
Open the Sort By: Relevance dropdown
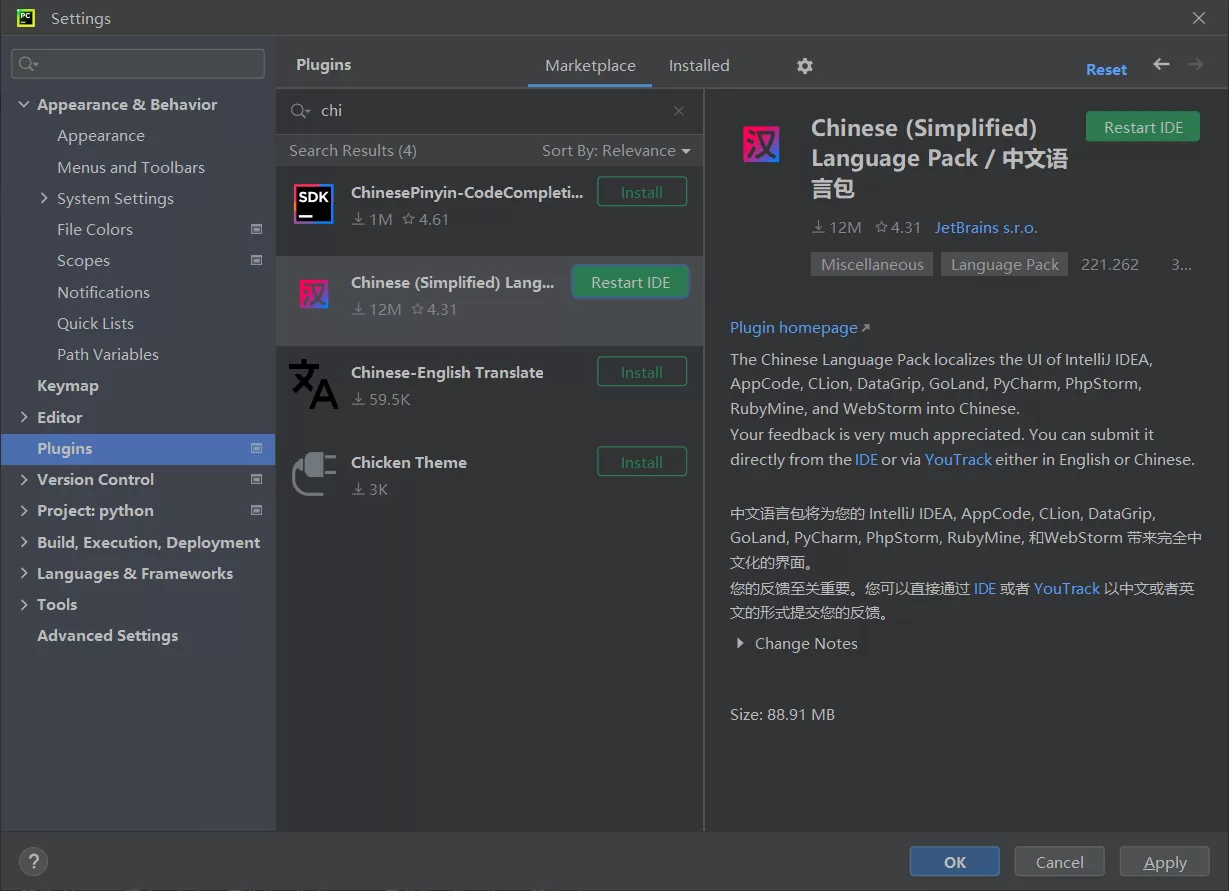coord(616,150)
